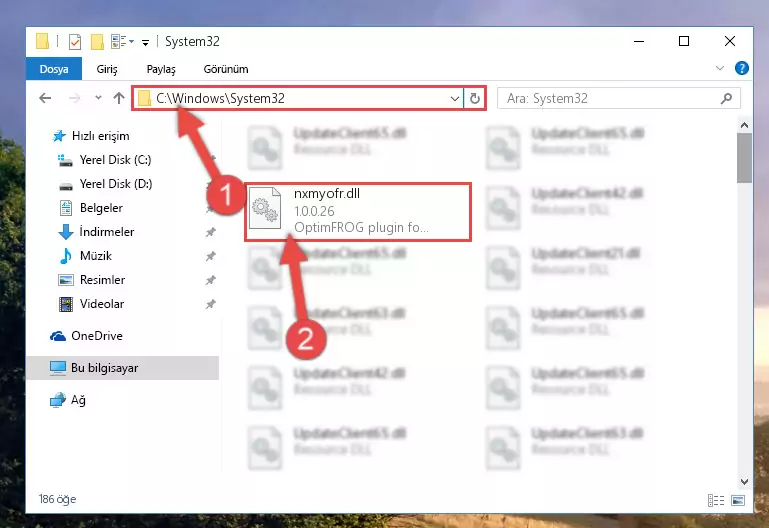The width and height of the screenshot is (769, 528).
Task: Go up one folder level
Action: click(119, 98)
